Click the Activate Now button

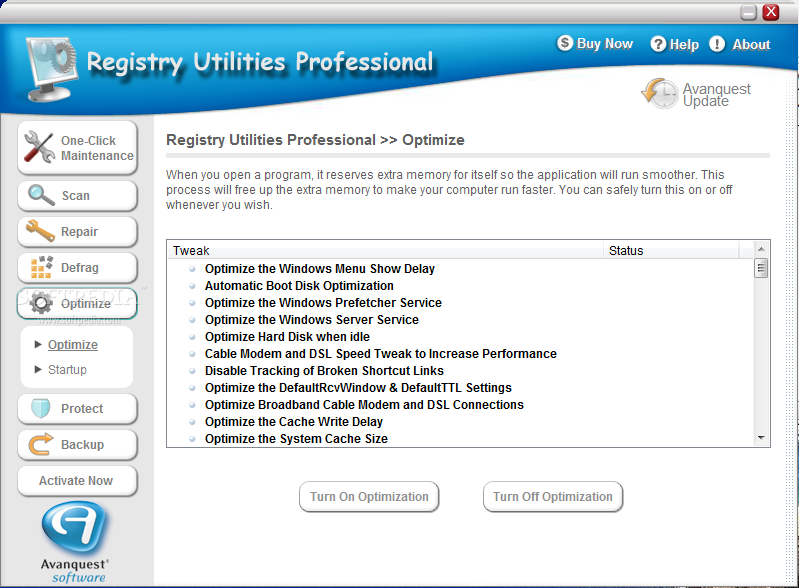point(77,480)
